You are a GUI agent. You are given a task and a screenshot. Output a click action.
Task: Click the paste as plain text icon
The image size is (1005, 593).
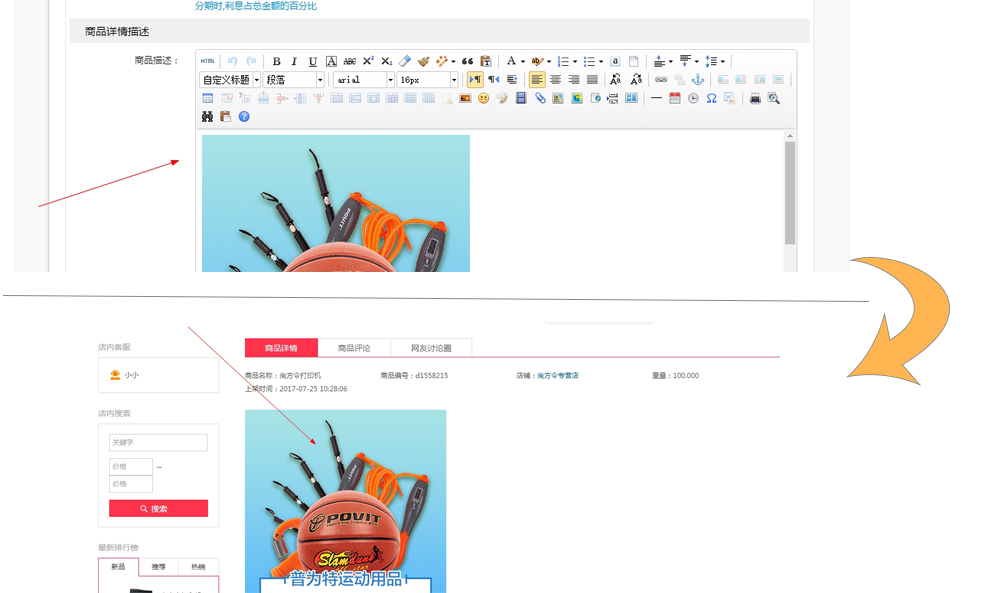(x=486, y=62)
